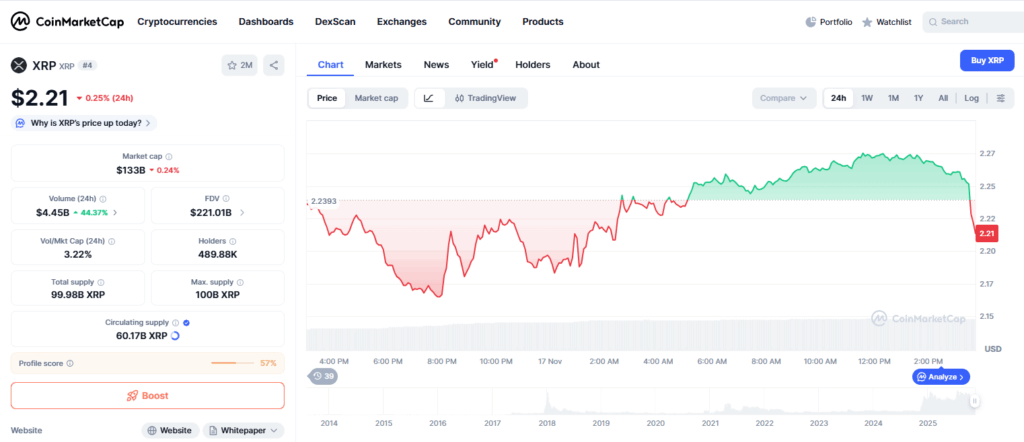Switch to the Markets tab

tap(383, 65)
